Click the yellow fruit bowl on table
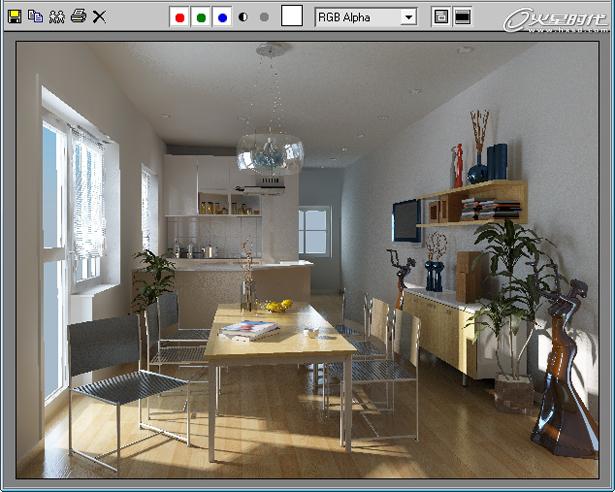Image resolution: width=615 pixels, height=492 pixels. click(276, 305)
